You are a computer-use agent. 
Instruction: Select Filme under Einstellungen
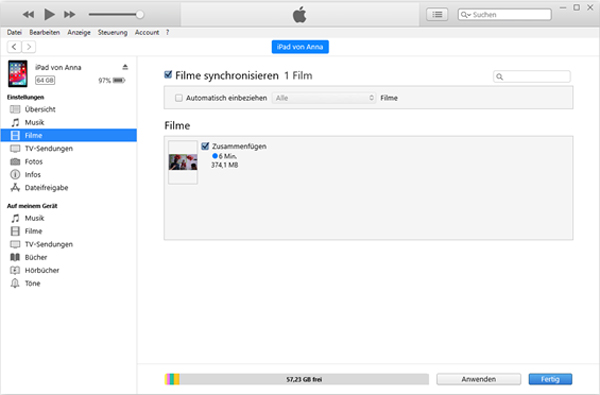click(68, 135)
